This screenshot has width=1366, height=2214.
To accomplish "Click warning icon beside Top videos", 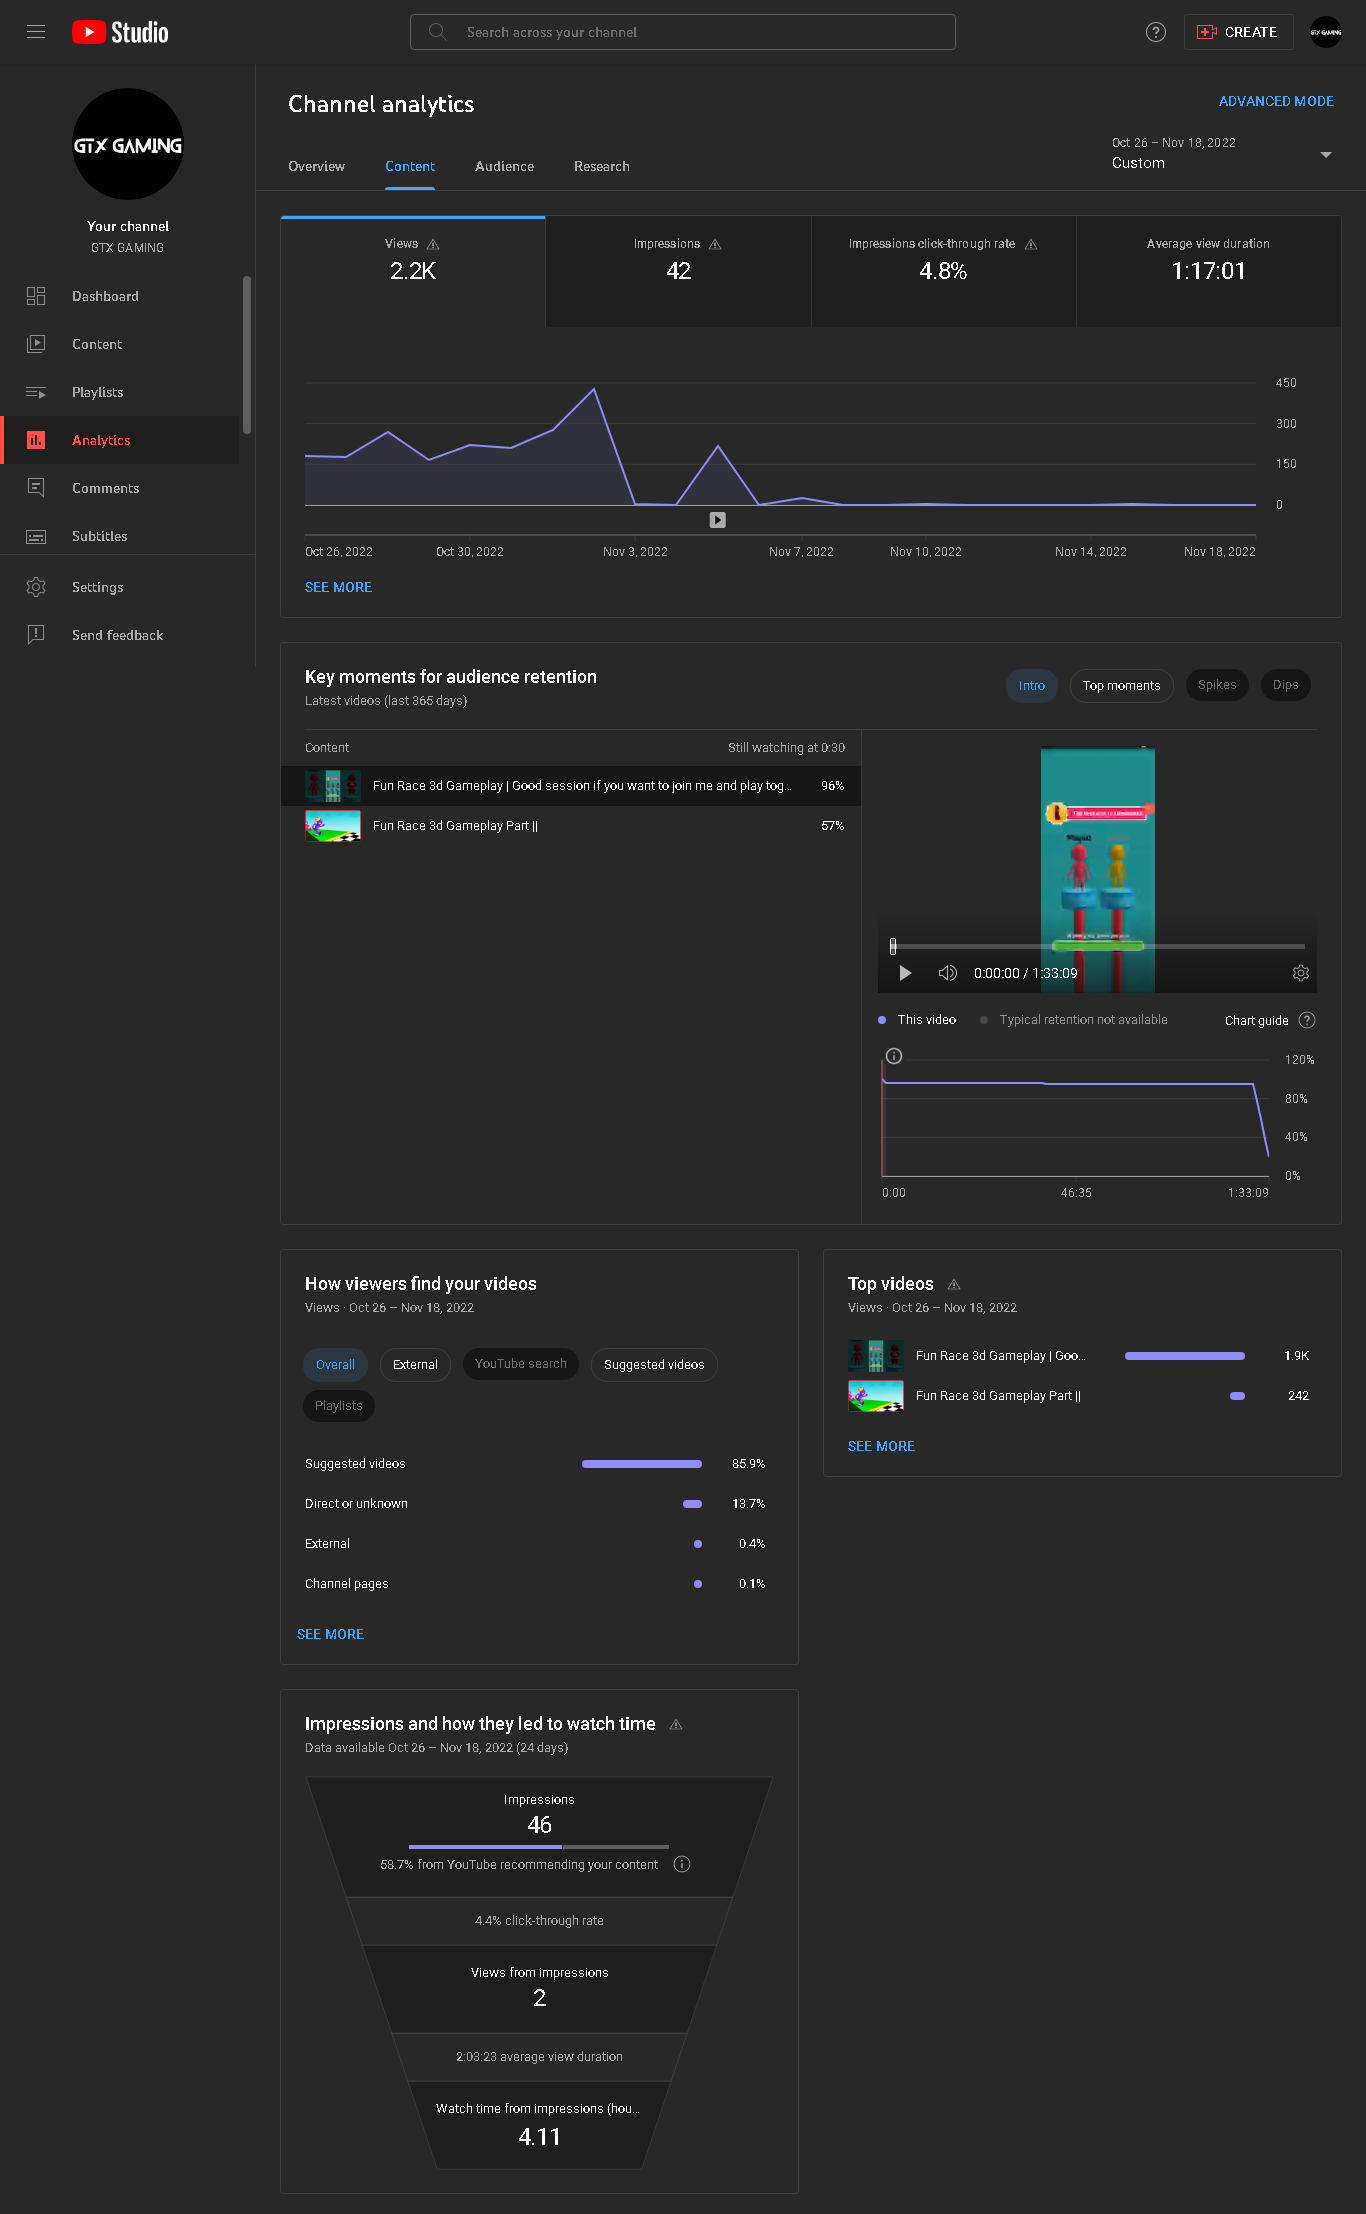I will click(954, 1284).
